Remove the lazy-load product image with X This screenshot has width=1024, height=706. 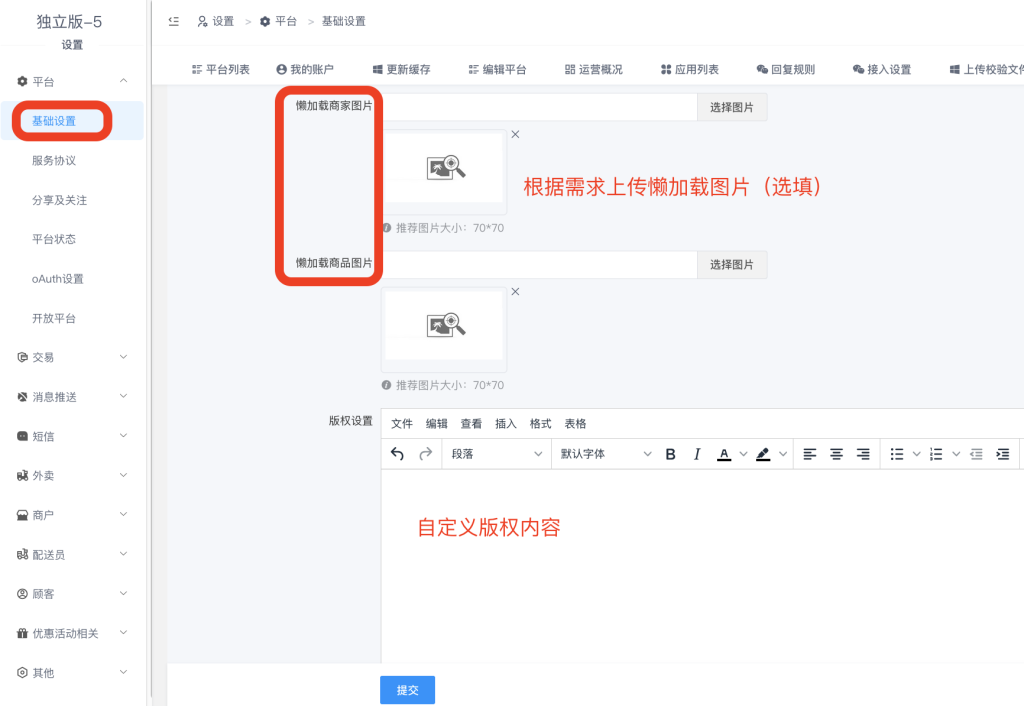(515, 291)
